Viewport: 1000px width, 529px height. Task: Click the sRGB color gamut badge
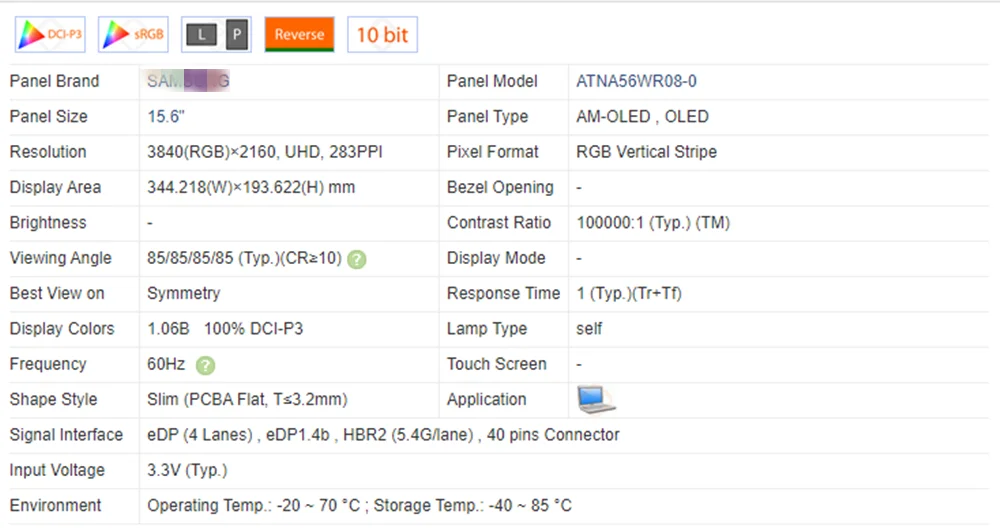coord(133,35)
